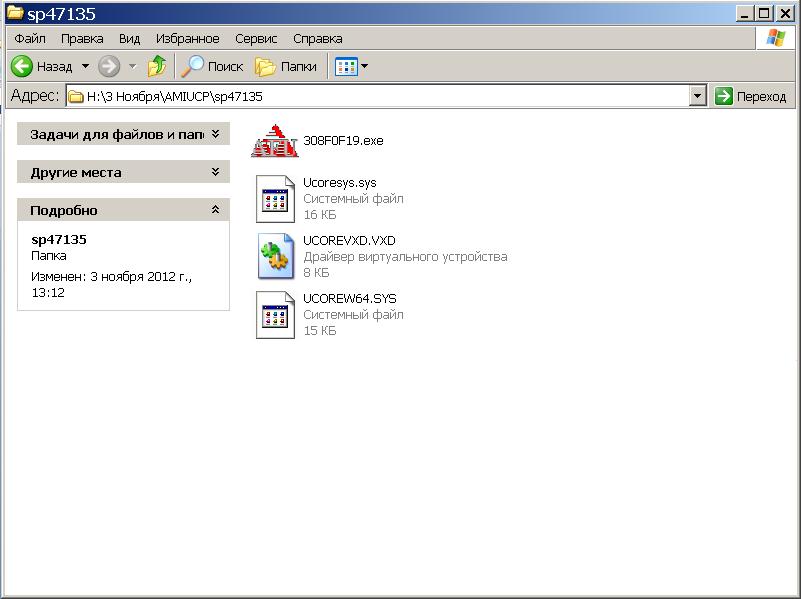Select the UCOREVXD.VXD driver file icon
This screenshot has width=801, height=599.
274,256
